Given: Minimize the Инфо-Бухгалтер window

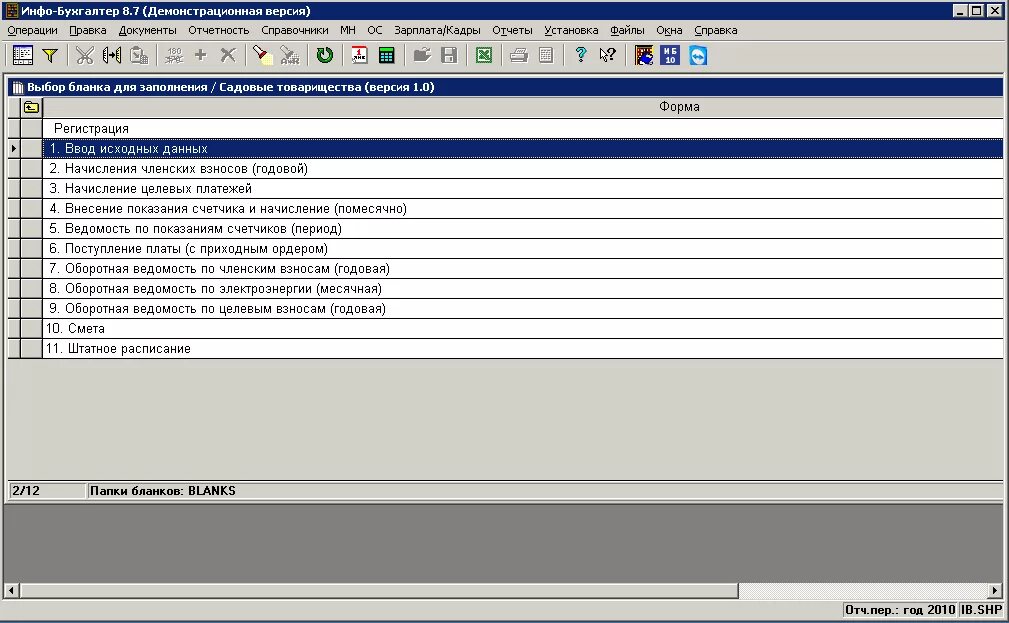Looking at the screenshot, I should pos(960,11).
